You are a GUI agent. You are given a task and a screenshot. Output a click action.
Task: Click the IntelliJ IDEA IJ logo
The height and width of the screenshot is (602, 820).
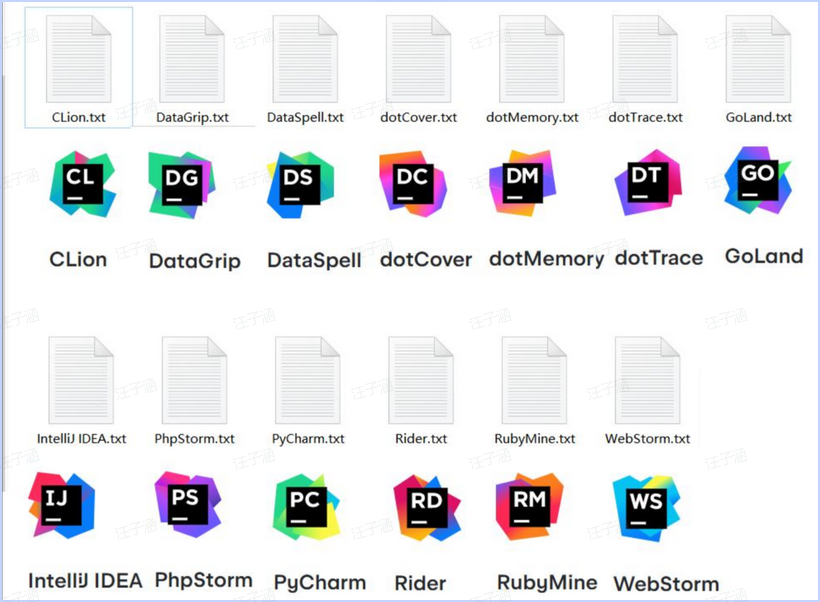pyautogui.click(x=62, y=505)
